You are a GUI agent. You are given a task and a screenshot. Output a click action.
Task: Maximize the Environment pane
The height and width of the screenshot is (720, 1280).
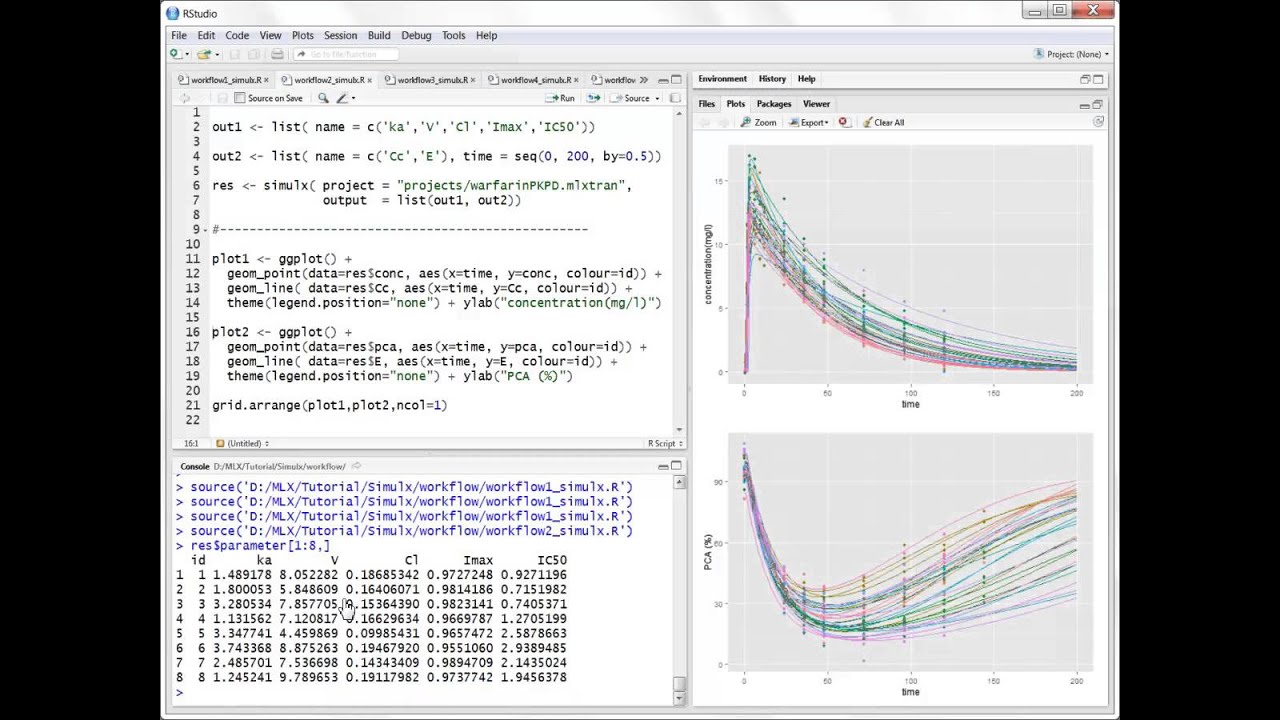pyautogui.click(x=1098, y=79)
